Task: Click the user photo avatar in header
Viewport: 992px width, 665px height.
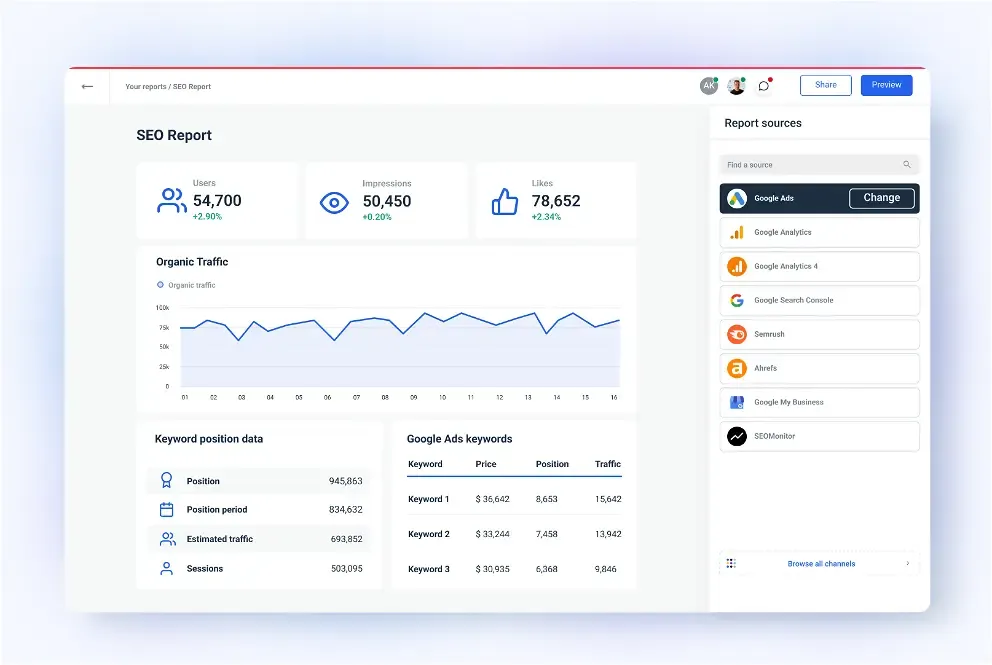Action: click(736, 85)
